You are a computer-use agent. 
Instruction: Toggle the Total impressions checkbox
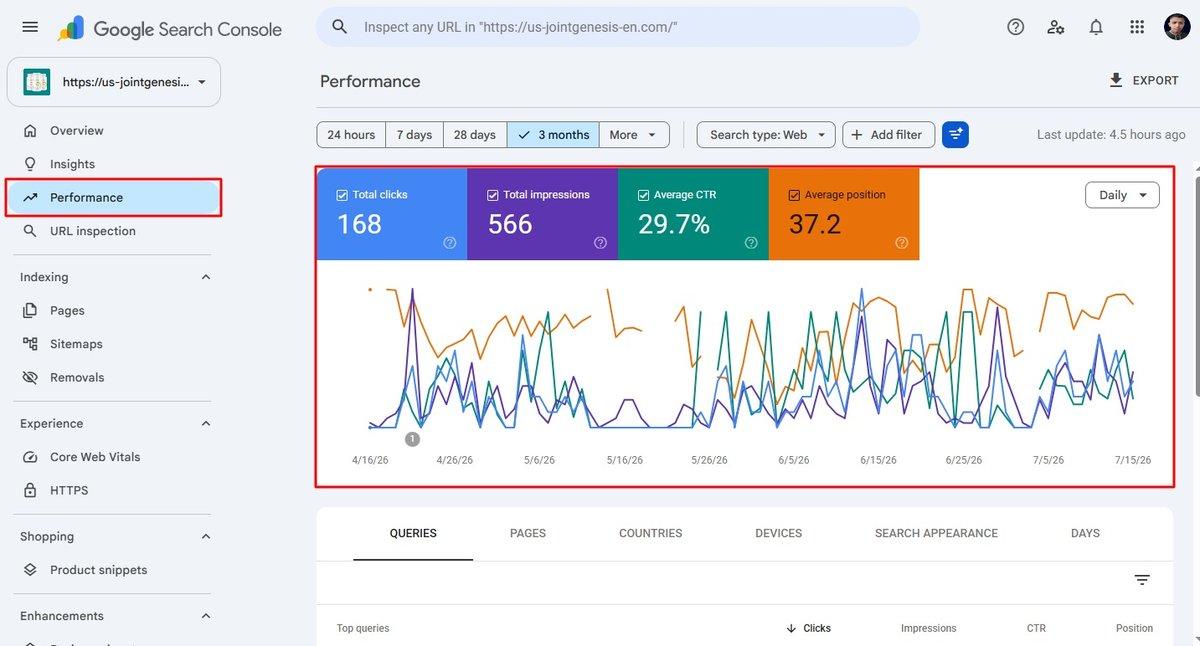(x=492, y=195)
